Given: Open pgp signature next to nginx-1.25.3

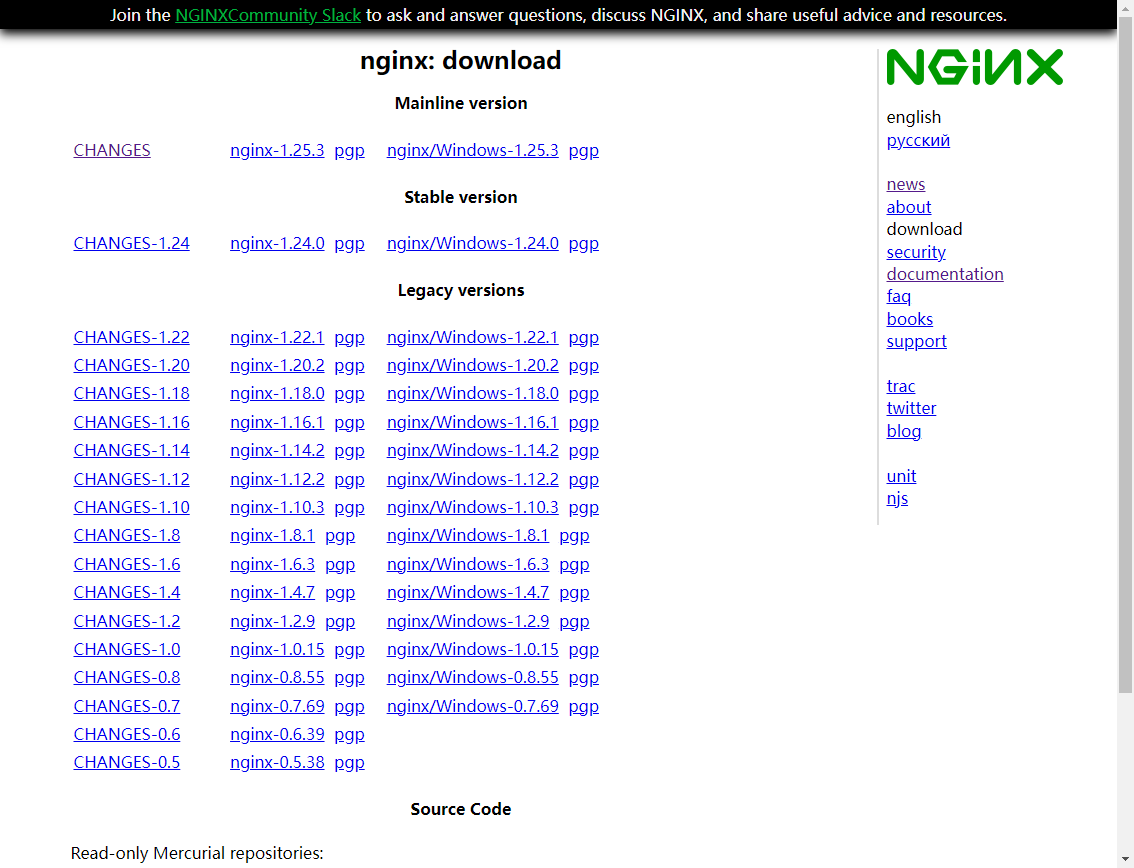Looking at the screenshot, I should pyautogui.click(x=349, y=150).
